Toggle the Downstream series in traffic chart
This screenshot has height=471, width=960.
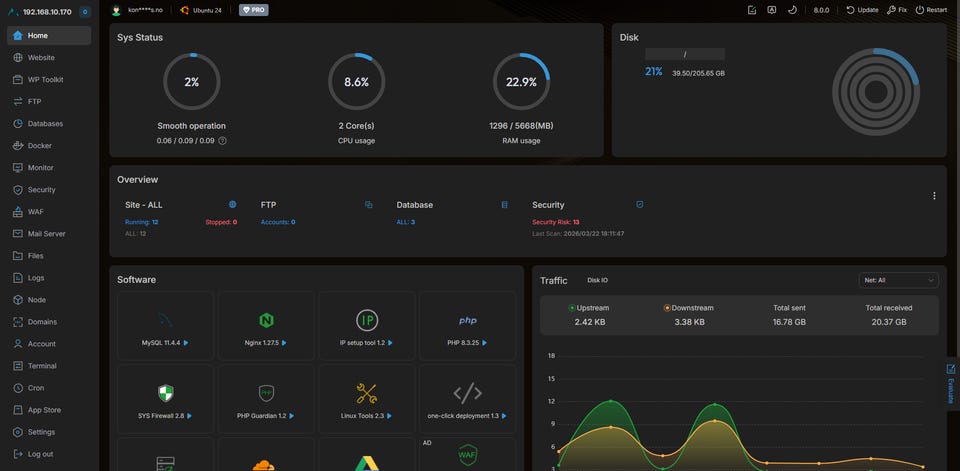click(x=689, y=308)
